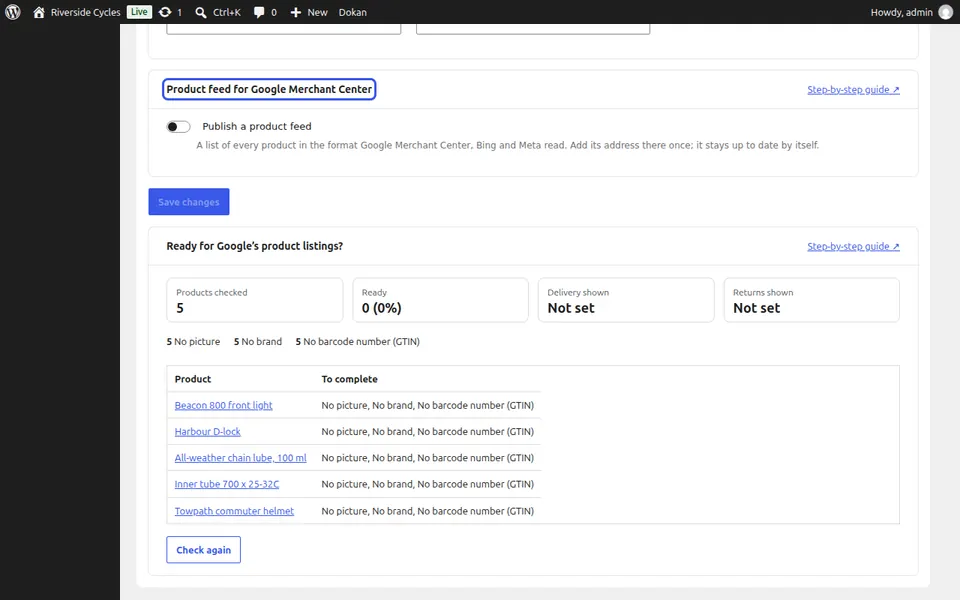Click the 'Ready for Google's product listings?' heading
Screen dimensions: 960x600
[x=255, y=246]
